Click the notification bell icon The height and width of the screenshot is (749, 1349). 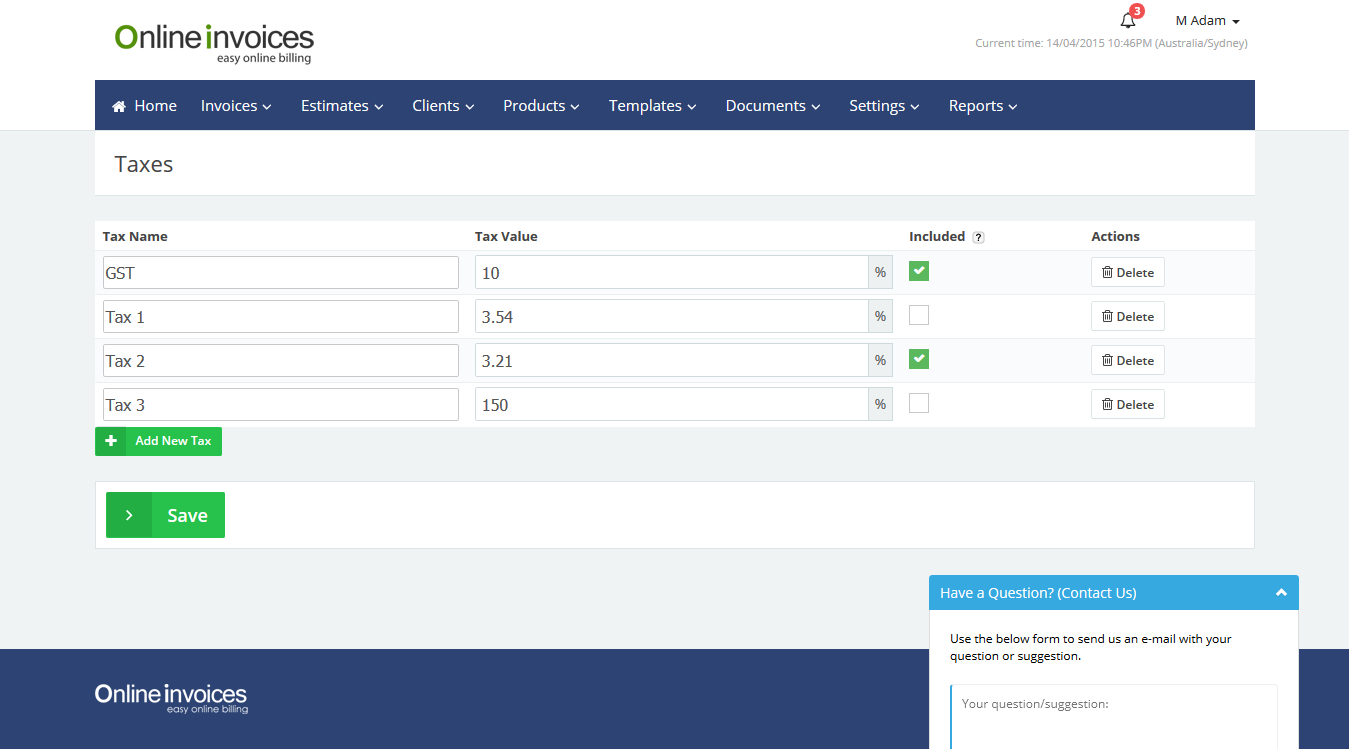coord(1128,21)
